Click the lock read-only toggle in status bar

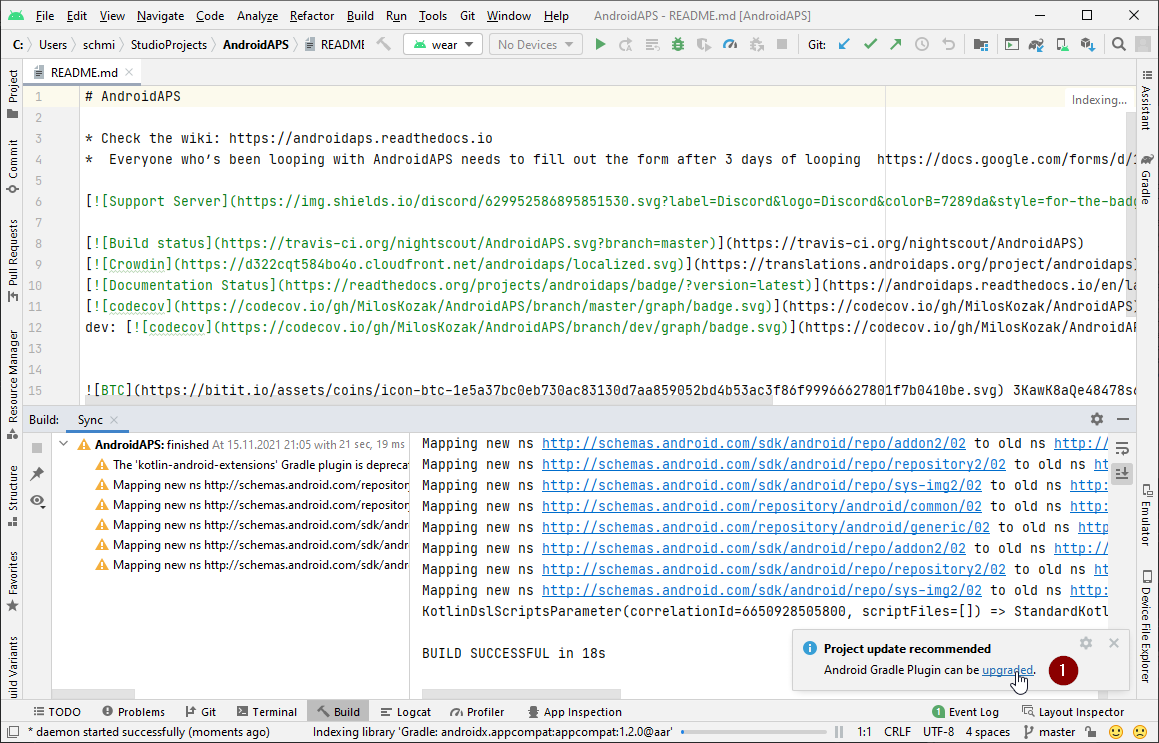[1091, 732]
